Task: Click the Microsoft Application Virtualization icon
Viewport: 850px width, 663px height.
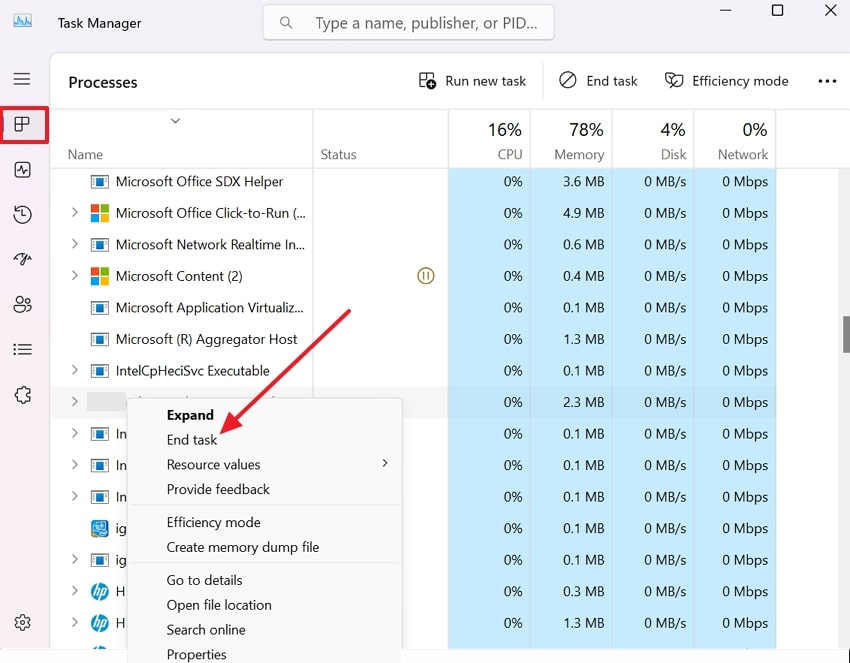Action: pyautogui.click(x=100, y=308)
